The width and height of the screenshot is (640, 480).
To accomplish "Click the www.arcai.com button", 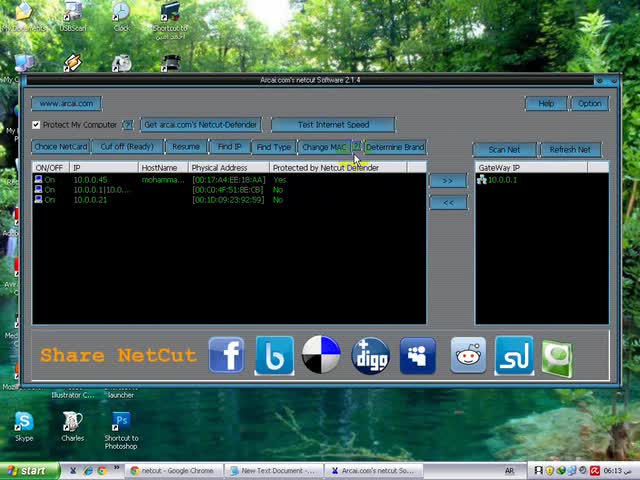I will pyautogui.click(x=67, y=104).
